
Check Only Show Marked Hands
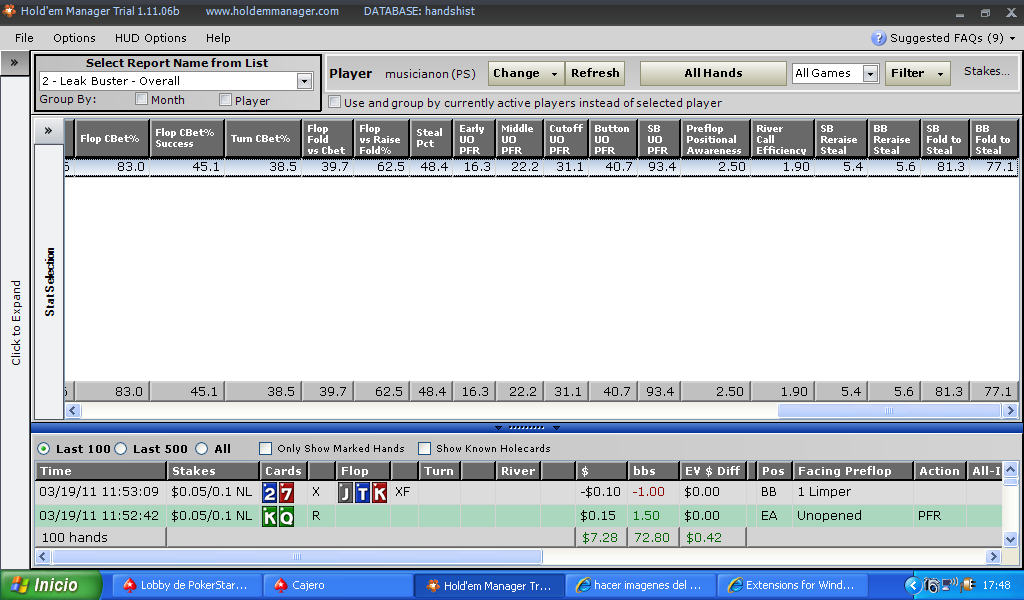pos(266,449)
